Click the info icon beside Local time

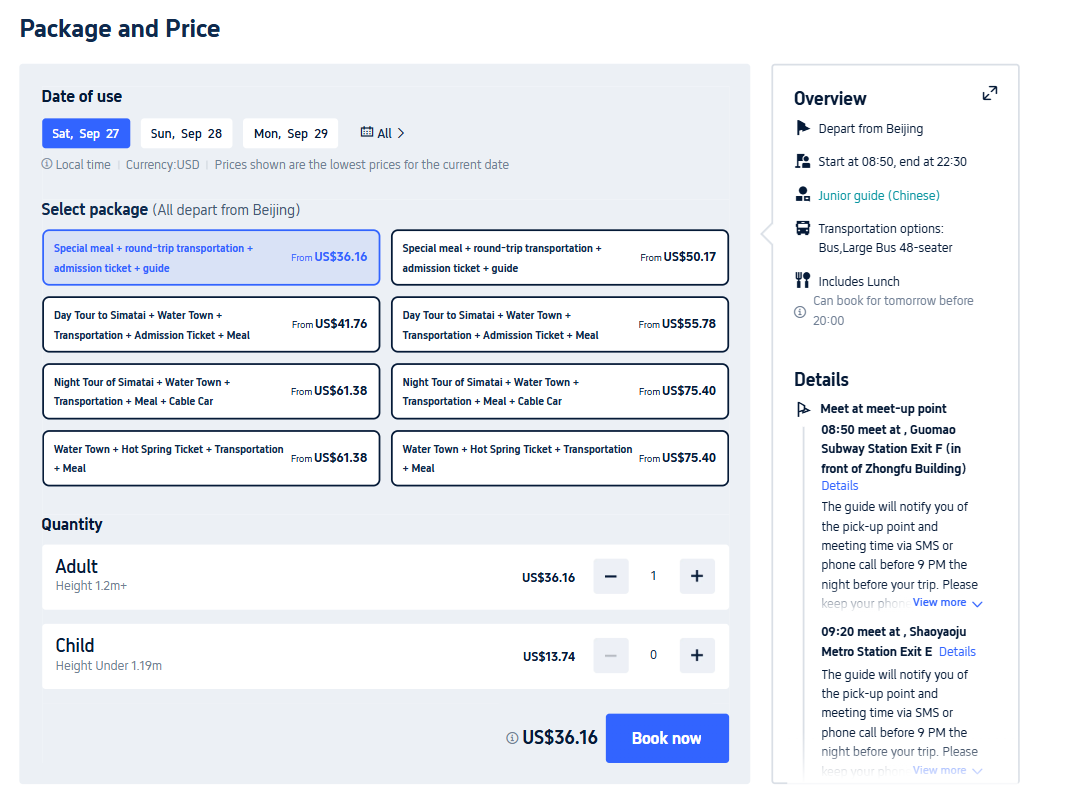(x=47, y=164)
